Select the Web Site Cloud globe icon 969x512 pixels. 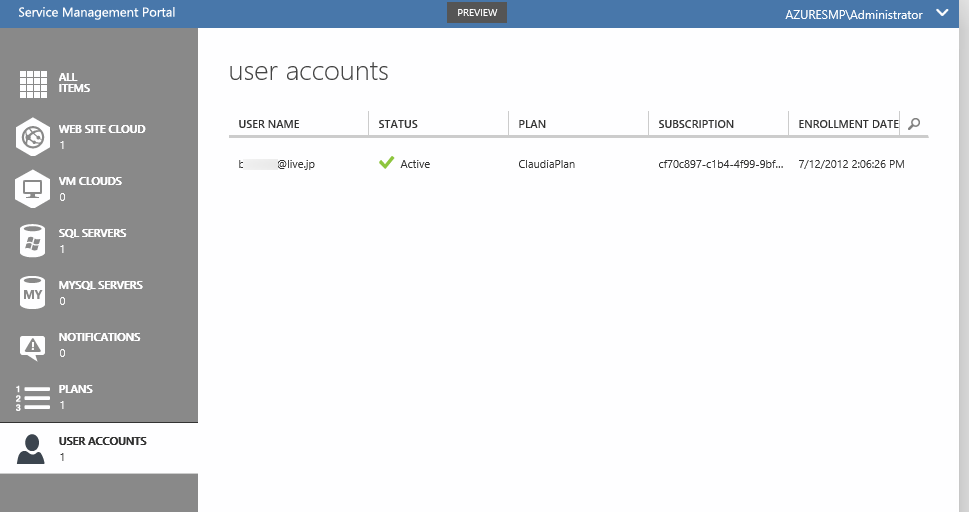coord(34,136)
